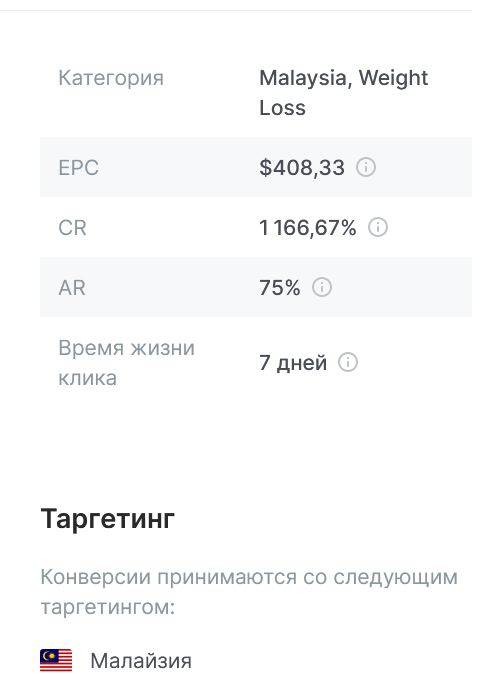The height and width of the screenshot is (674, 482).
Task: Click the 1 166,67% conversion rate value
Action: tap(307, 227)
